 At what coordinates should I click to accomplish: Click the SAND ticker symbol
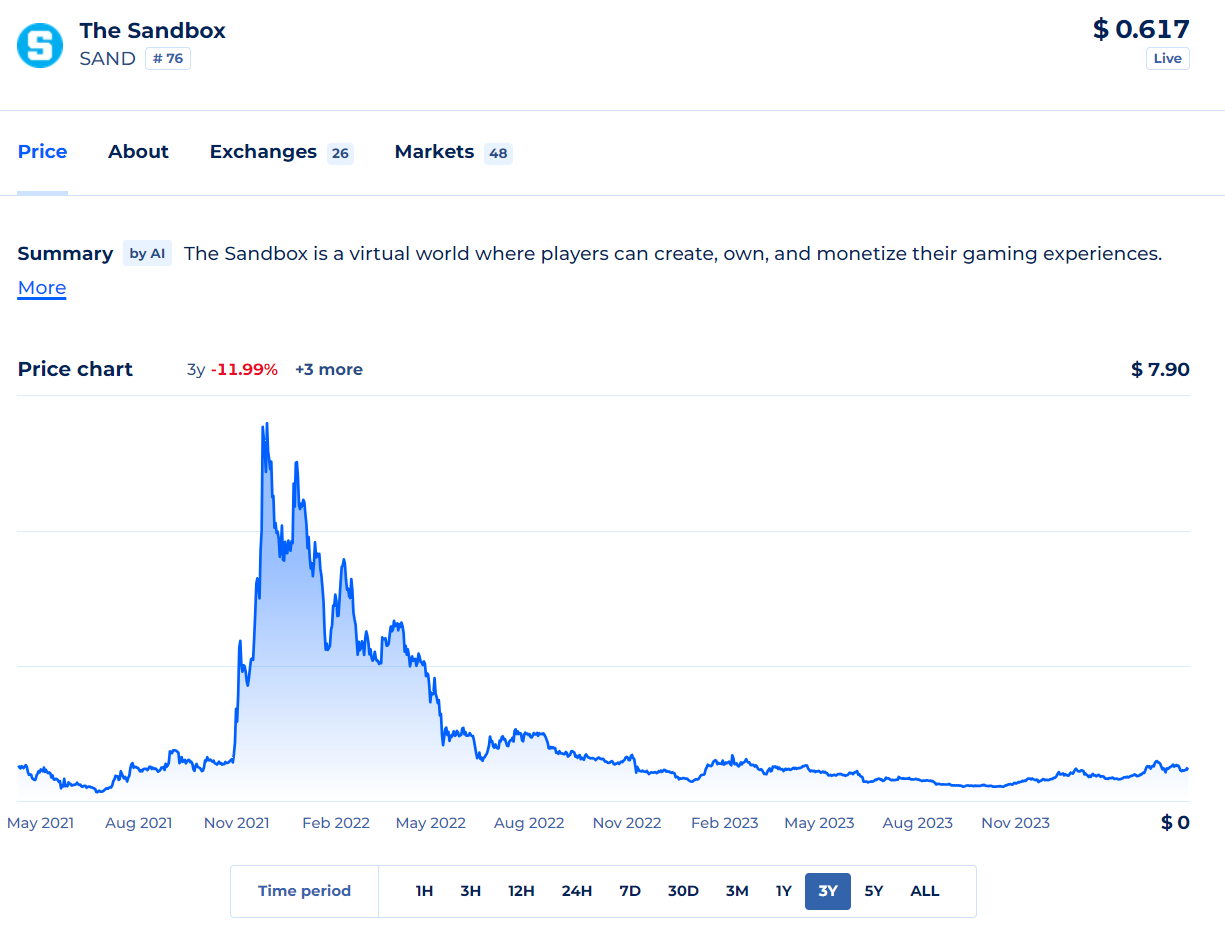pos(108,58)
